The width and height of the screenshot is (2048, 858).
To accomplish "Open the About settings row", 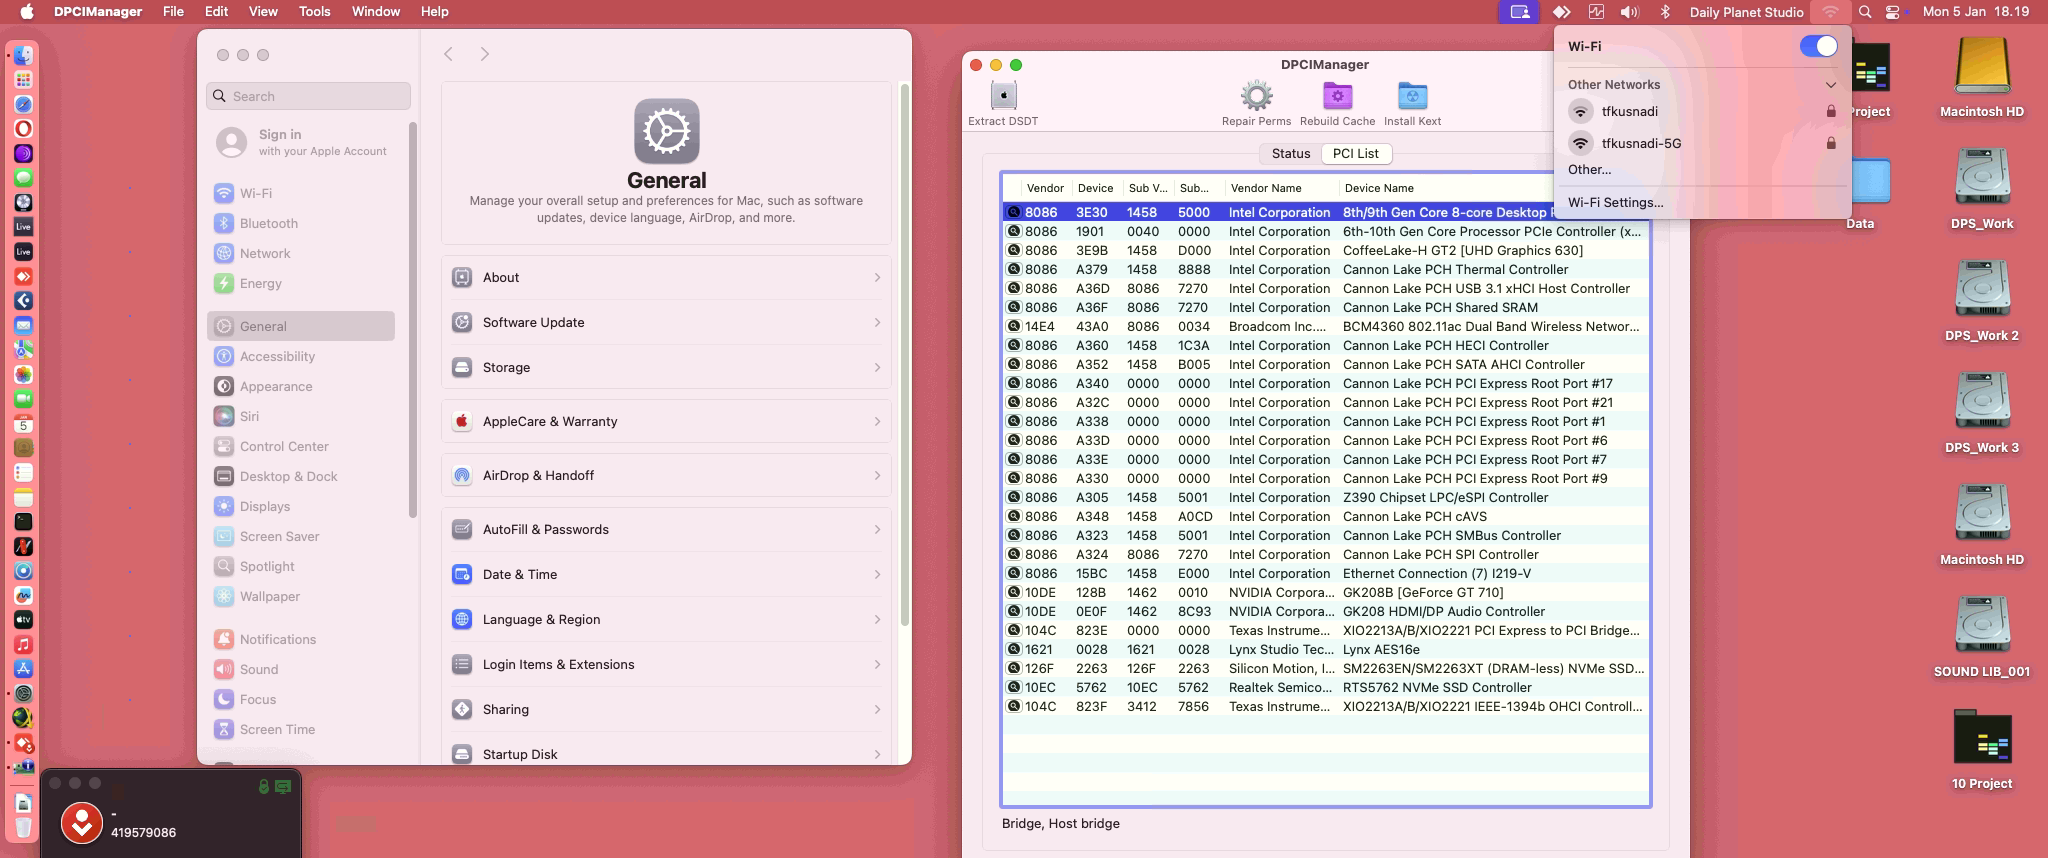I will pos(666,277).
